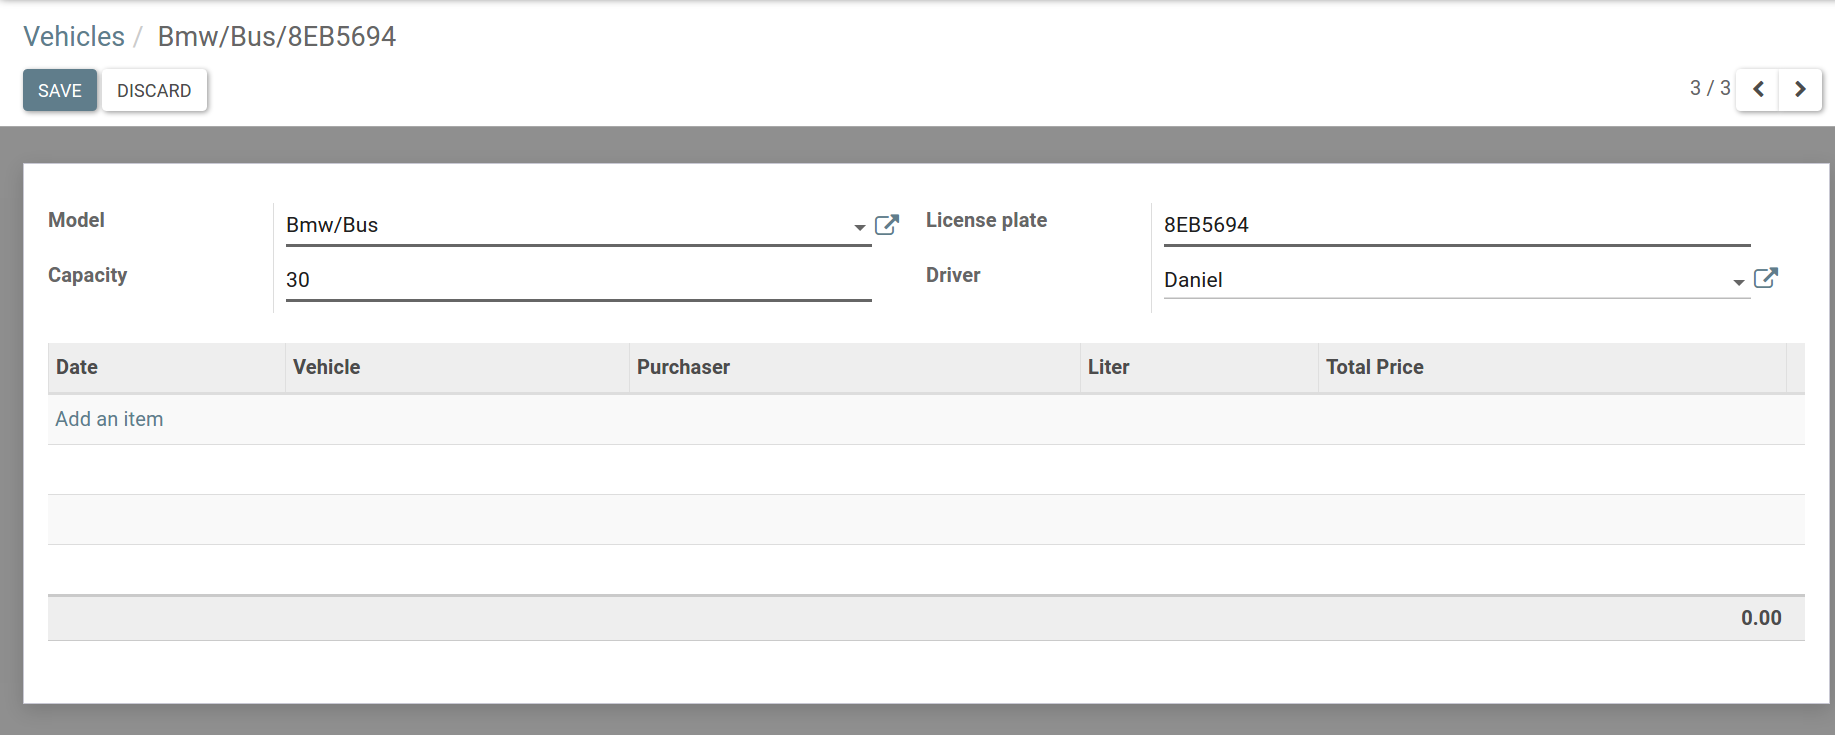The width and height of the screenshot is (1835, 735).
Task: Add an item to the fuel table
Action: 109,419
